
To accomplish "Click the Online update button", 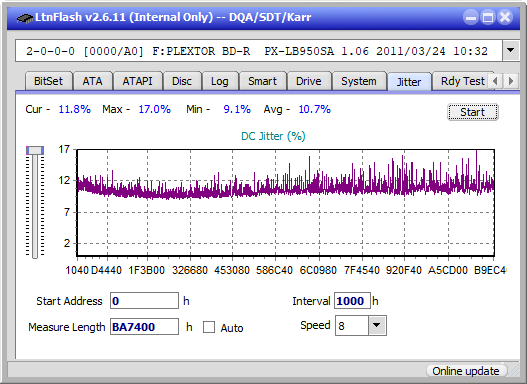I will pos(467,371).
